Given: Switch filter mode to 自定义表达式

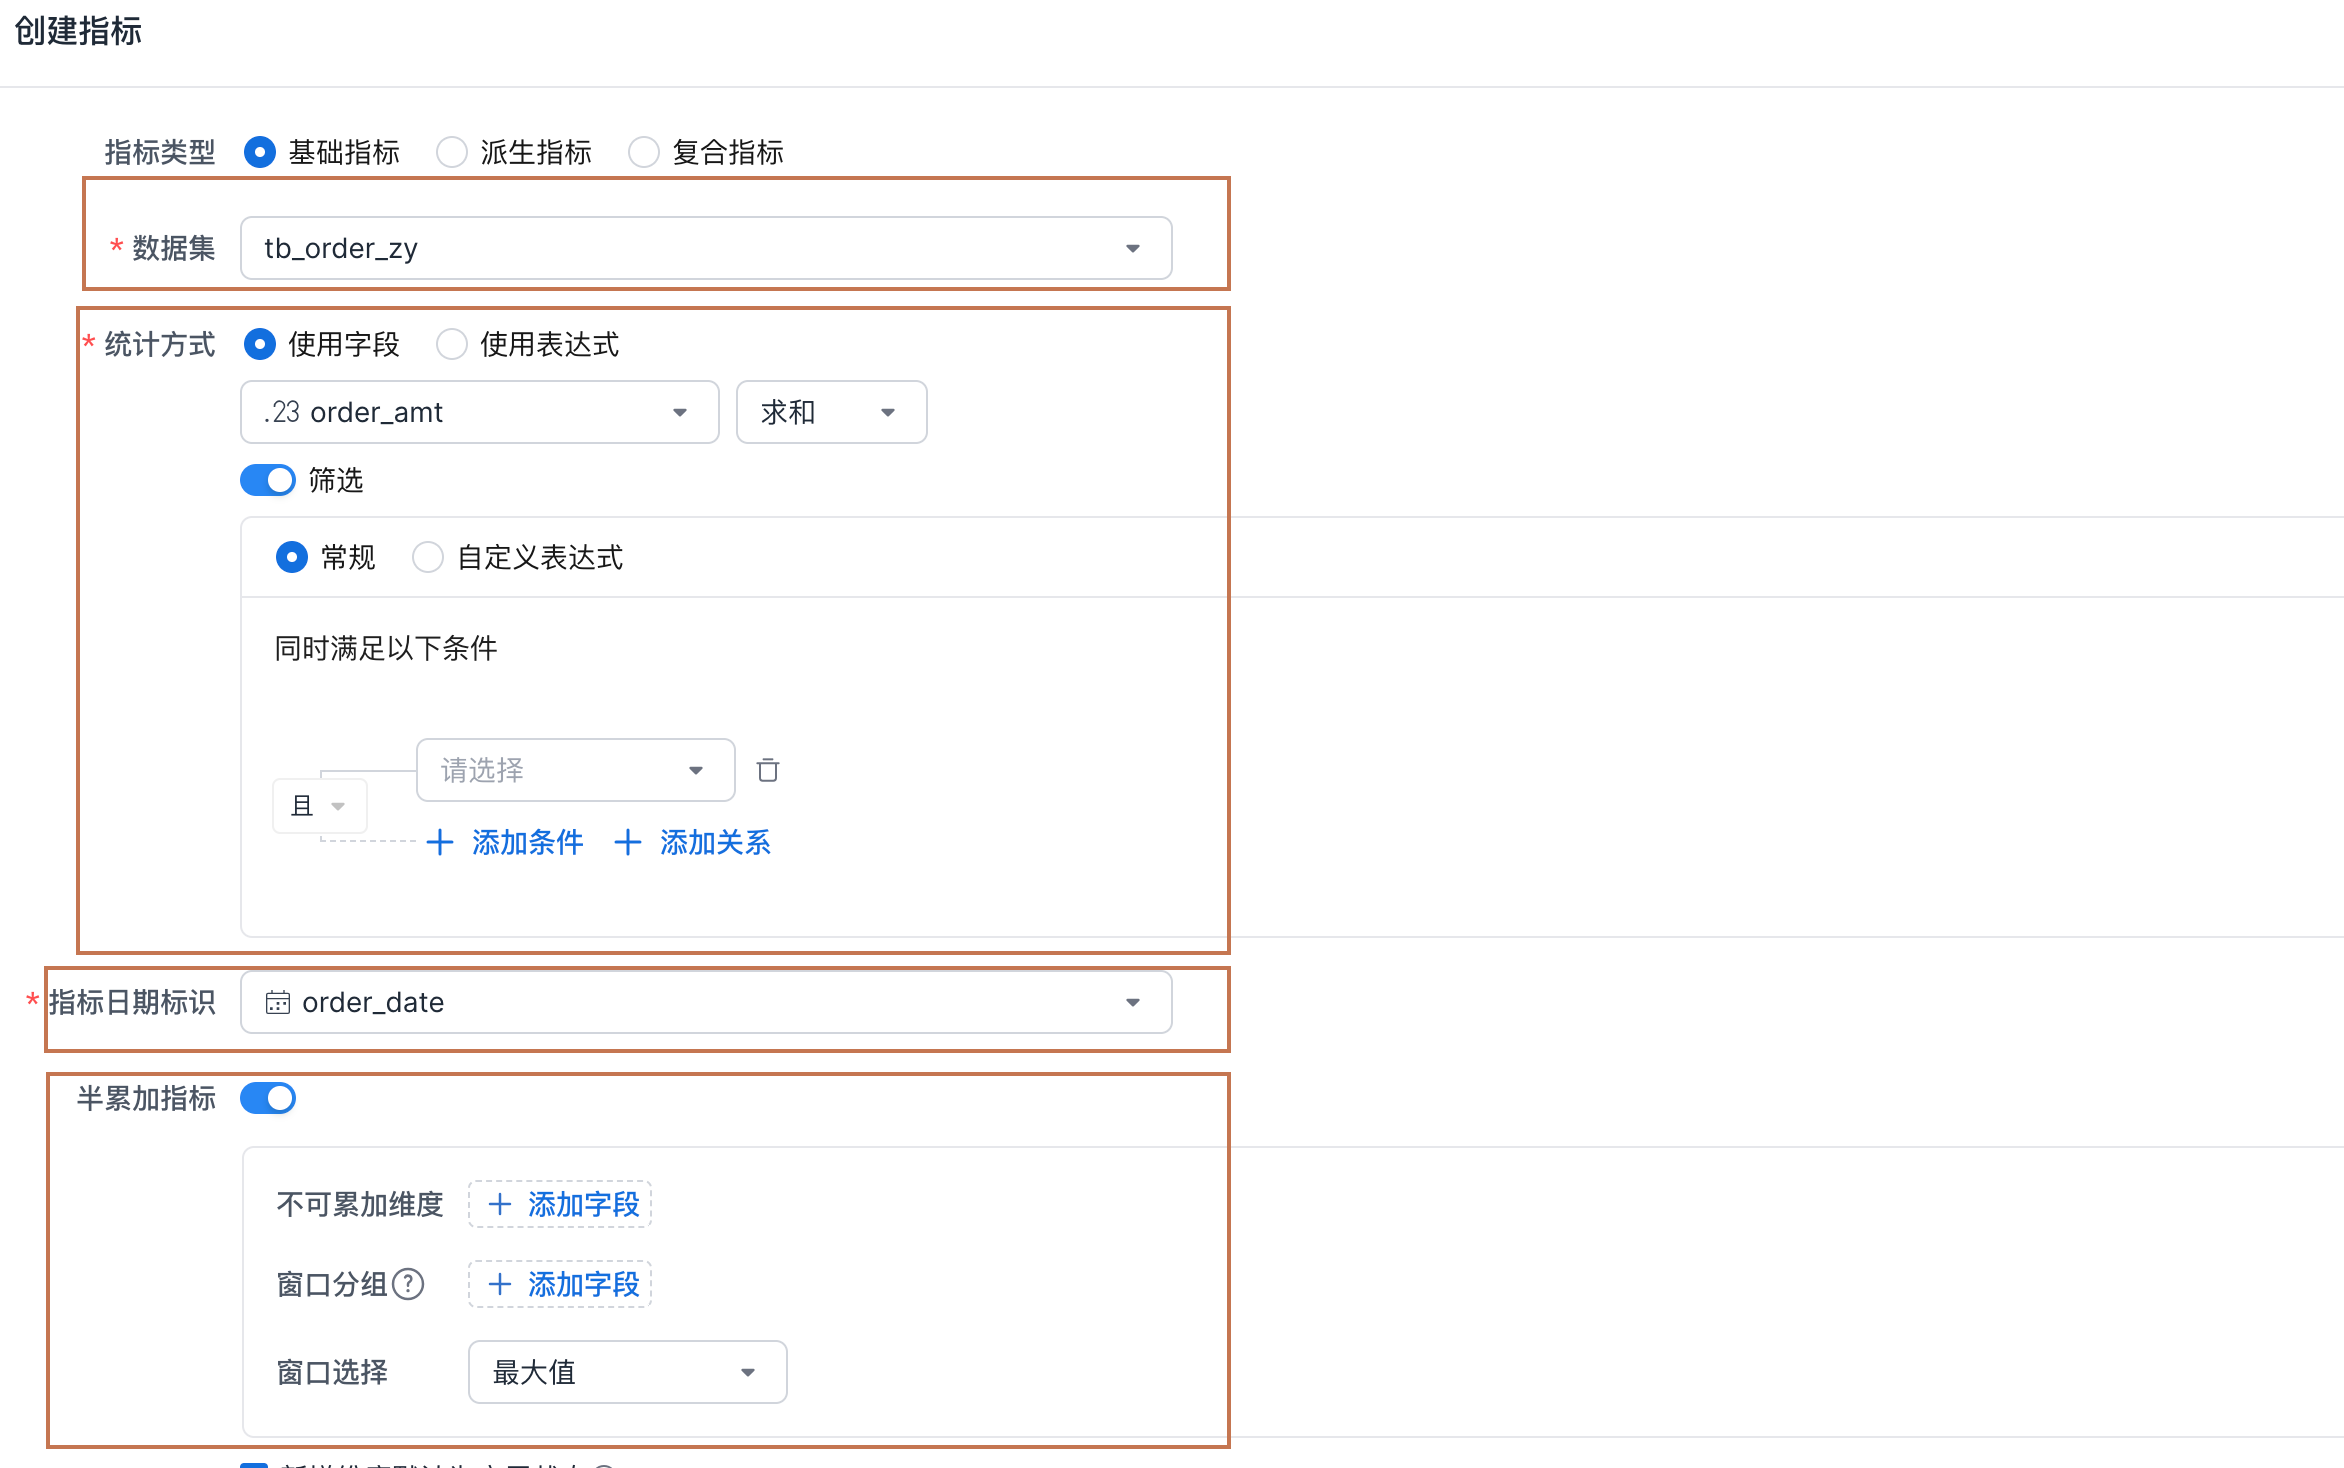Looking at the screenshot, I should [x=428, y=557].
